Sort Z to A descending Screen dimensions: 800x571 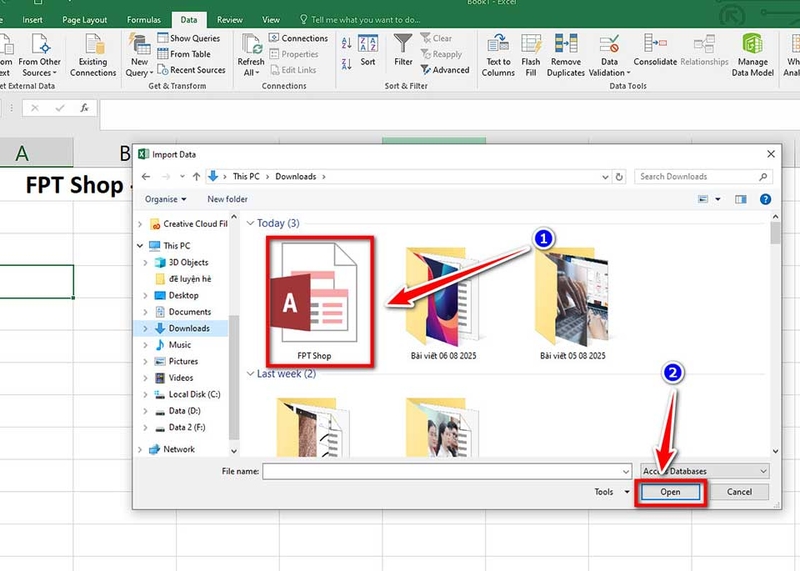point(346,64)
